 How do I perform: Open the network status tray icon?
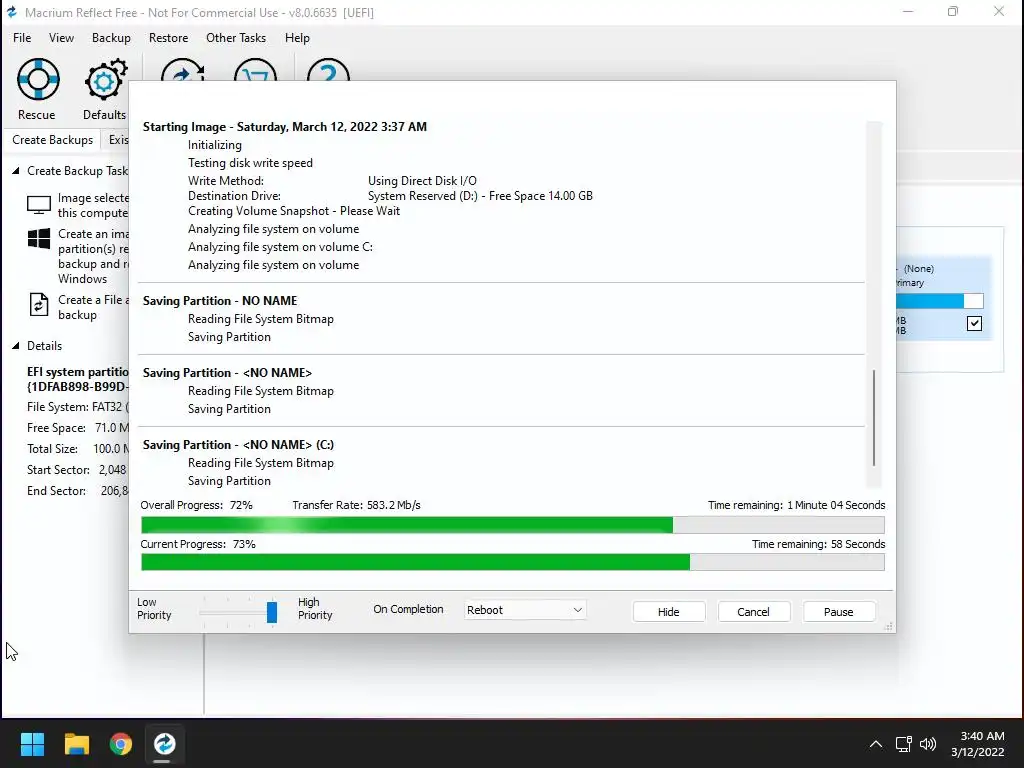pos(903,744)
